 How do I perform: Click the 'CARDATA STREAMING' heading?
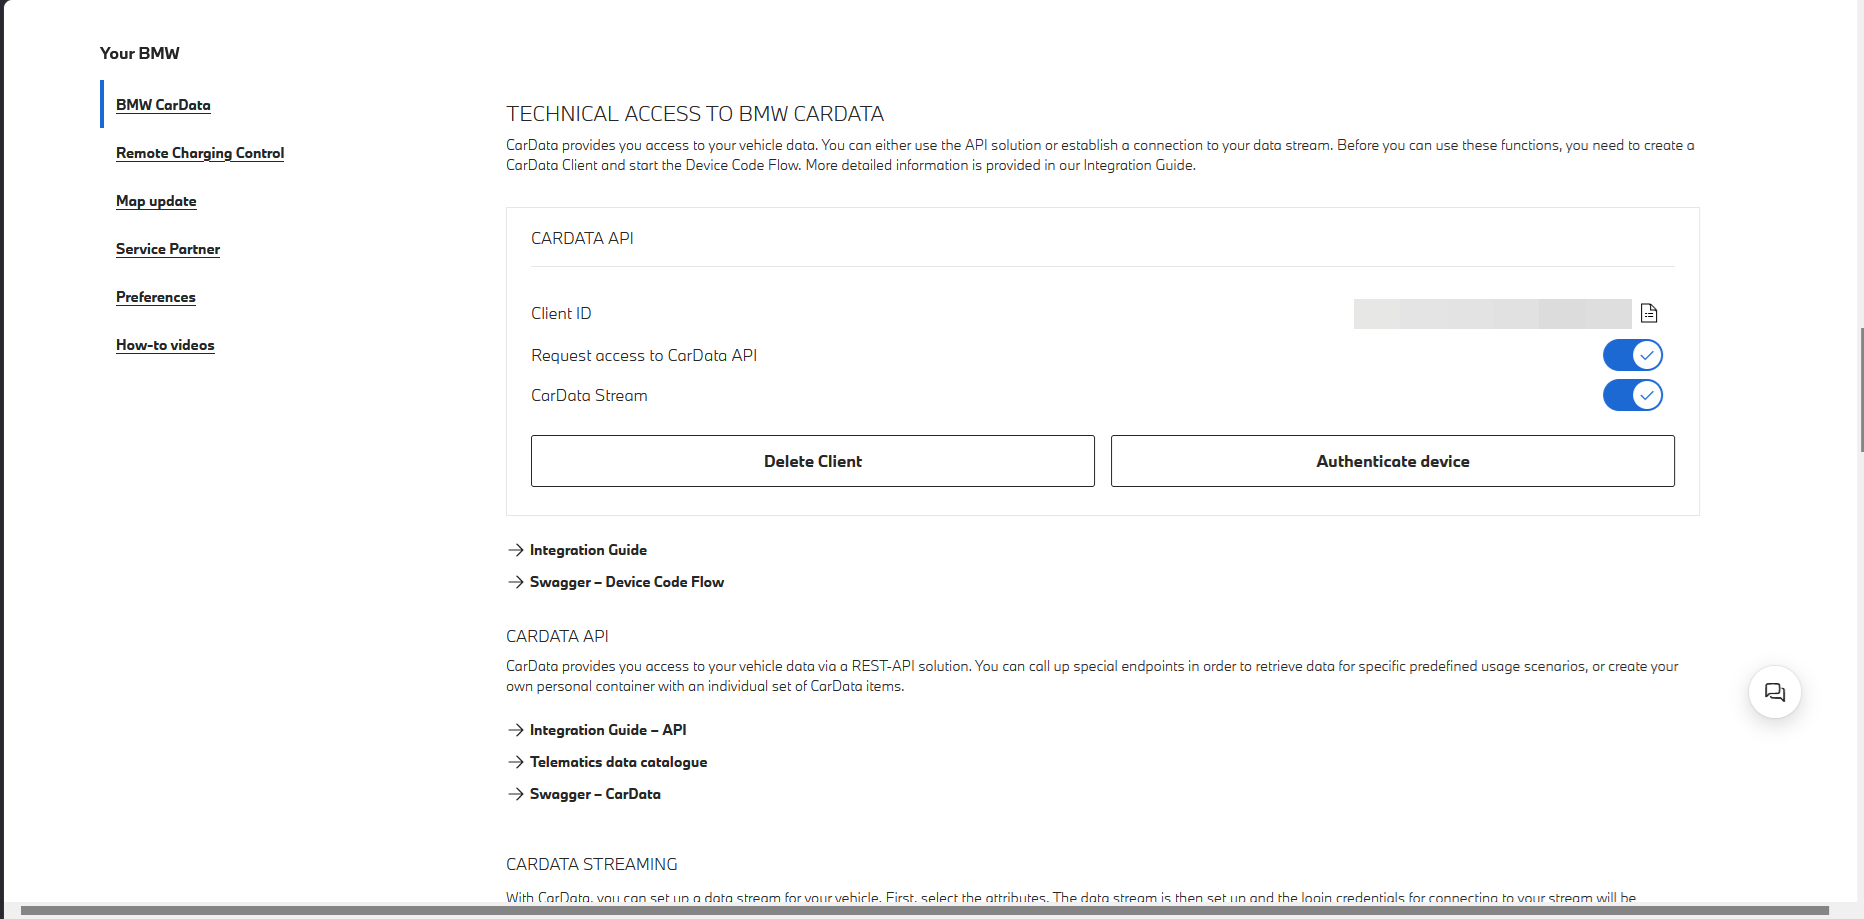(592, 864)
